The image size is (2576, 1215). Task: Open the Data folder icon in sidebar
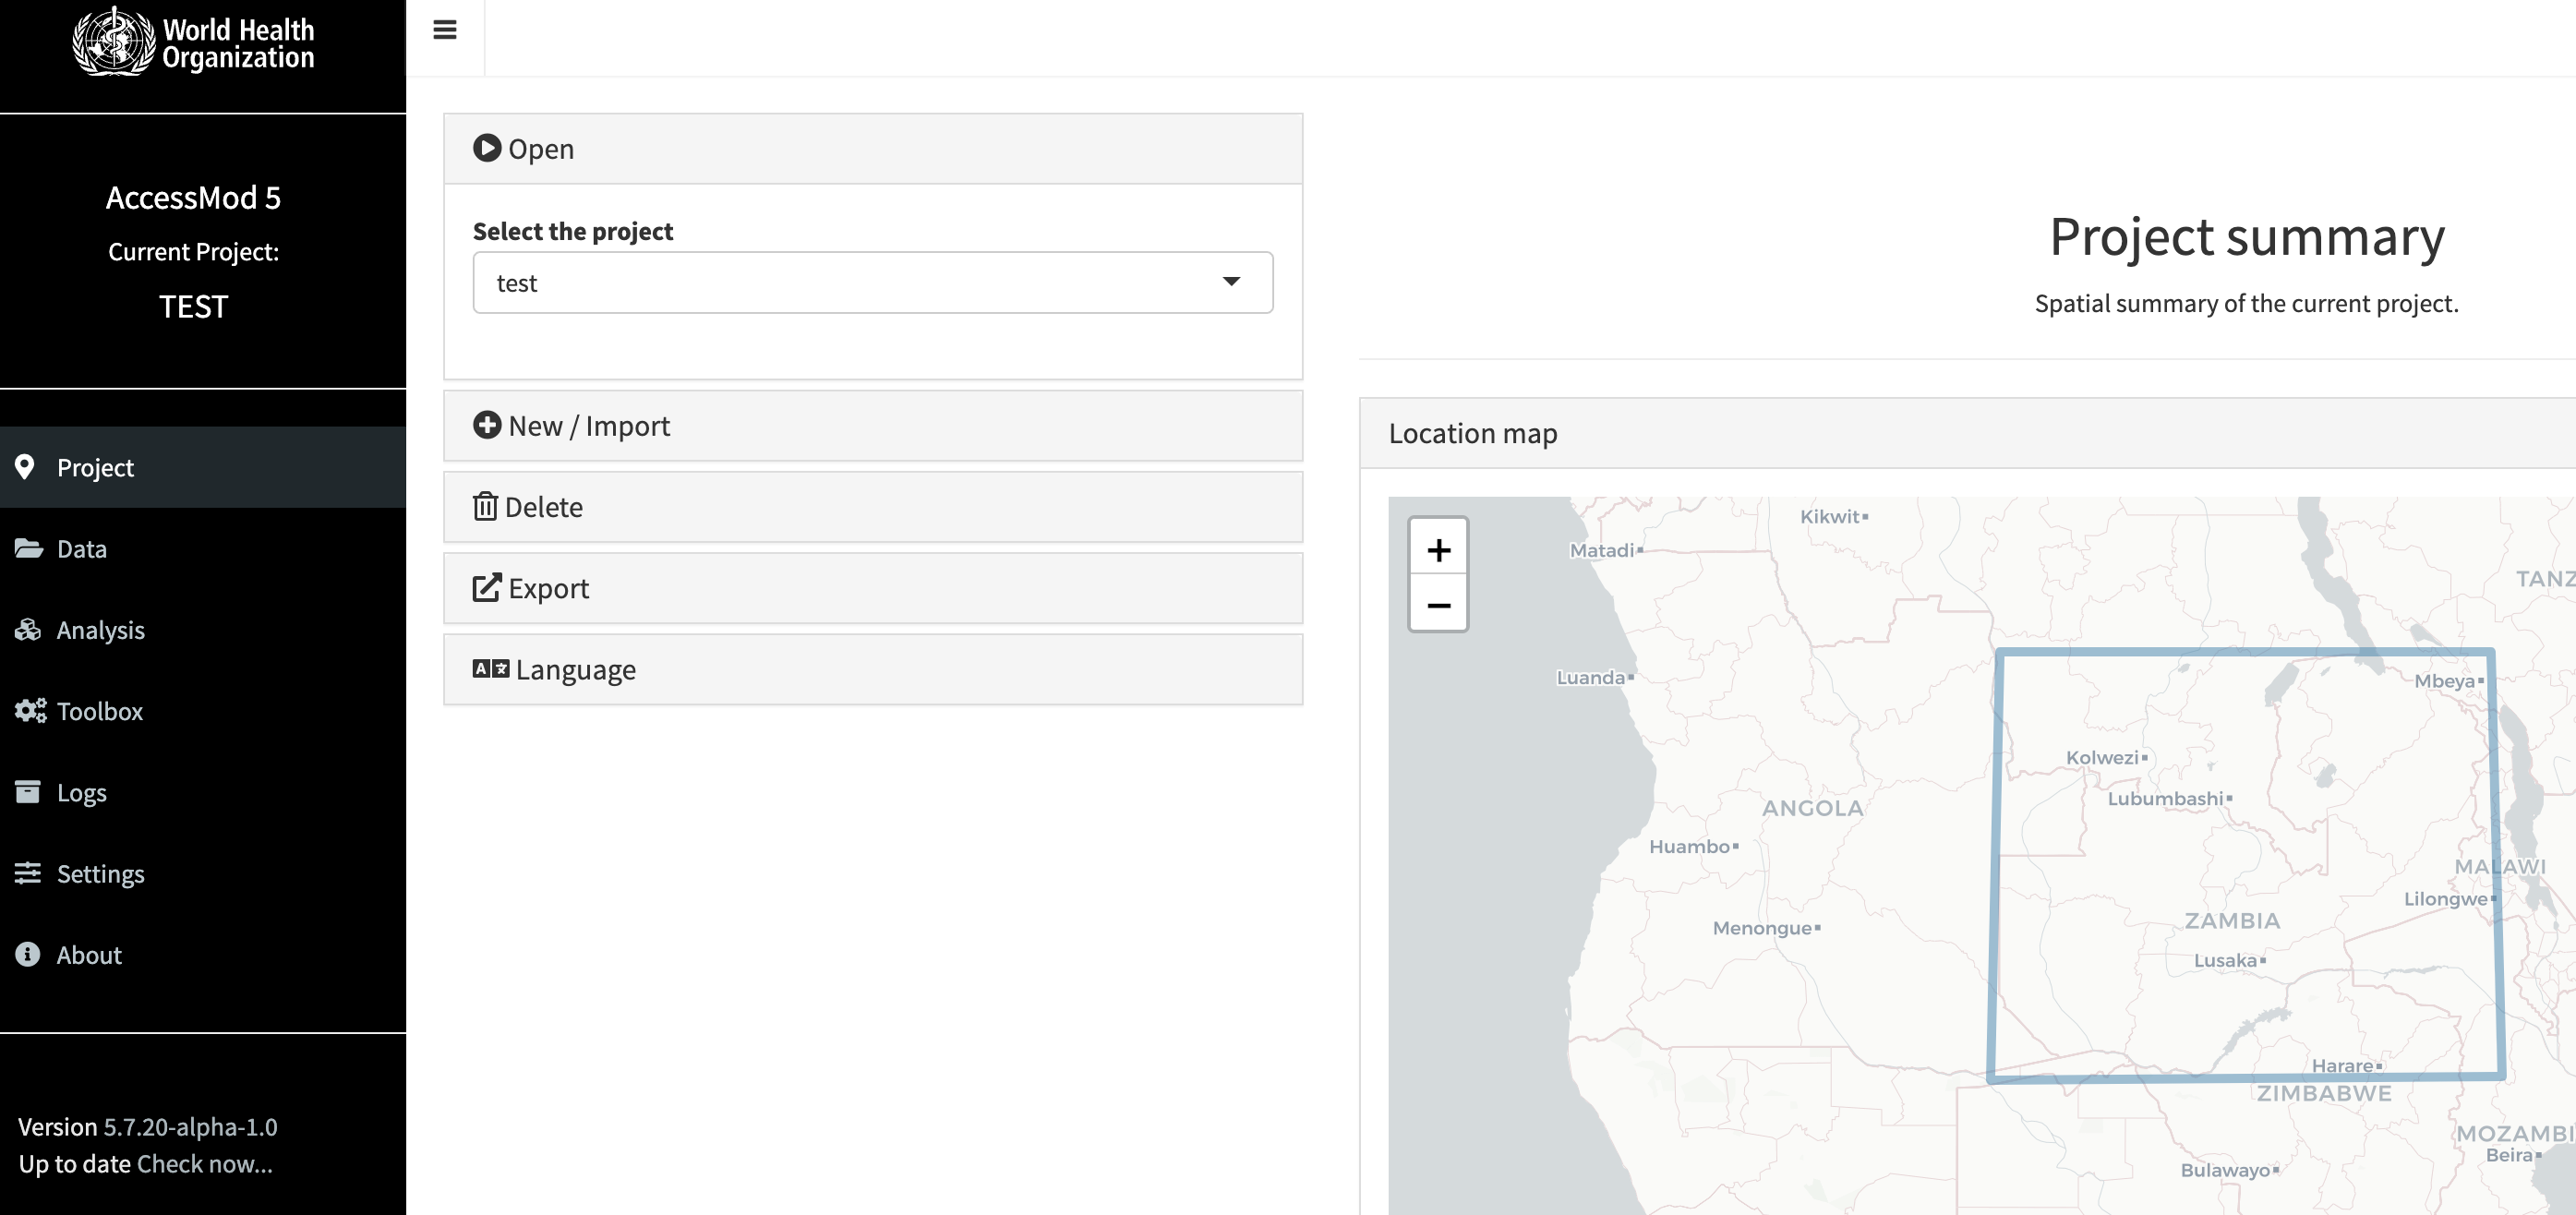click(27, 548)
